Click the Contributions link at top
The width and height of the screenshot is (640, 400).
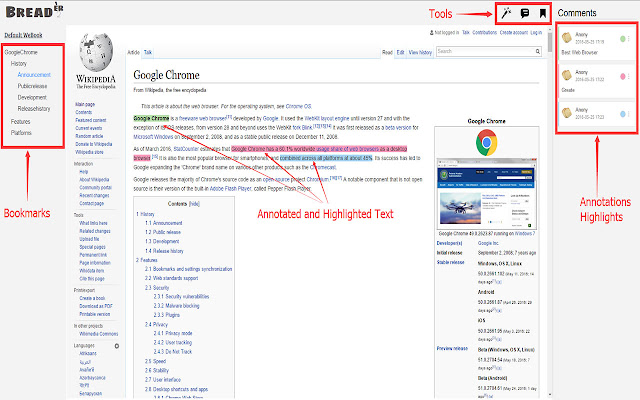pos(484,32)
